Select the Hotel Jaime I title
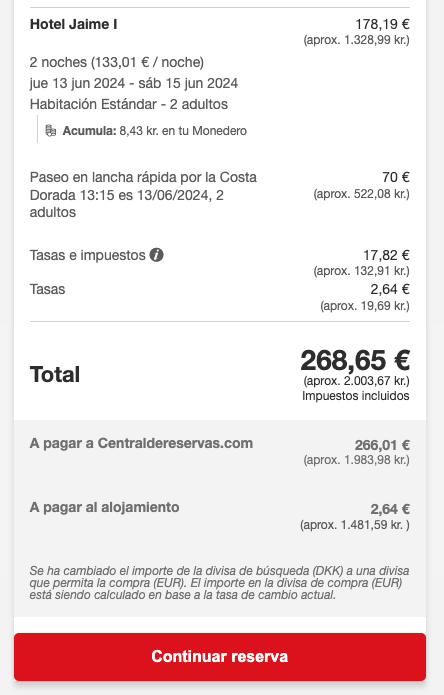Viewport: 444px width, 695px height. [x=74, y=24]
